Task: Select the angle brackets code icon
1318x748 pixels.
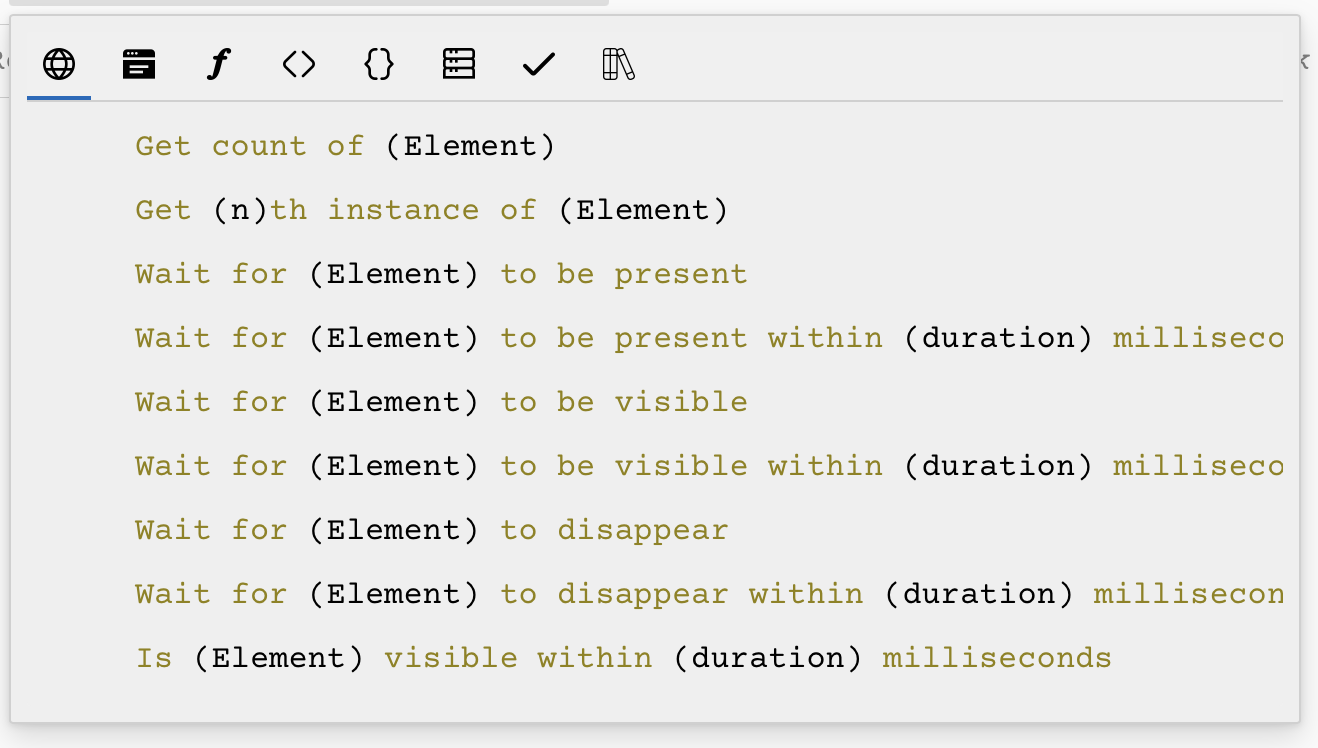Action: coord(298,64)
